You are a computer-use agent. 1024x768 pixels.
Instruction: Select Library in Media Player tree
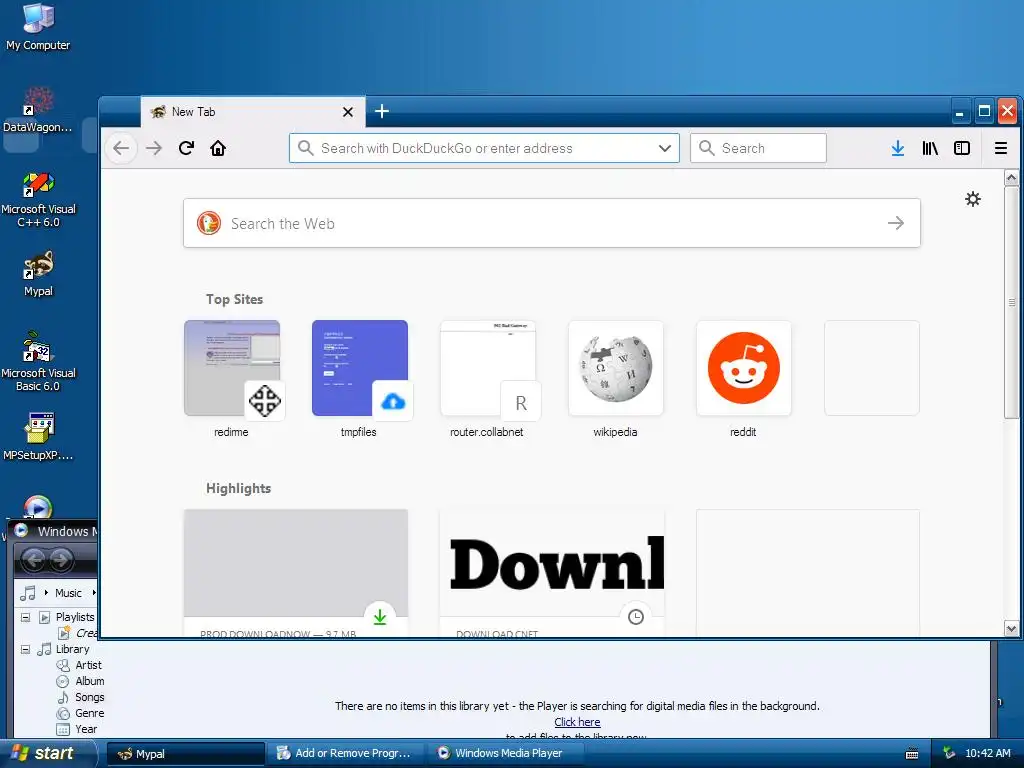click(x=72, y=649)
